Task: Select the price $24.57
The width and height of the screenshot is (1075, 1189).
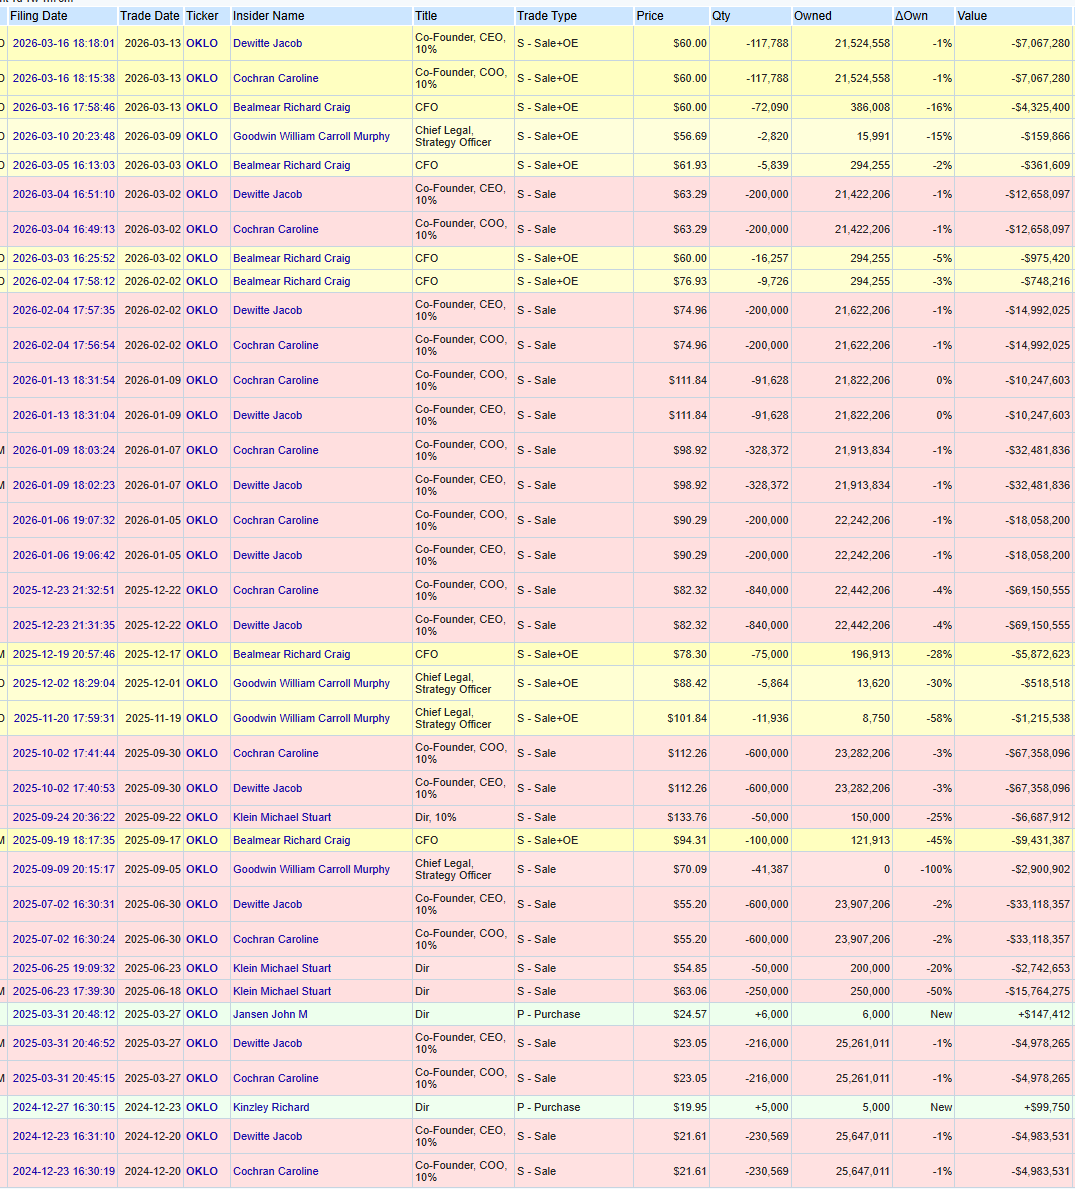Action: (690, 1015)
